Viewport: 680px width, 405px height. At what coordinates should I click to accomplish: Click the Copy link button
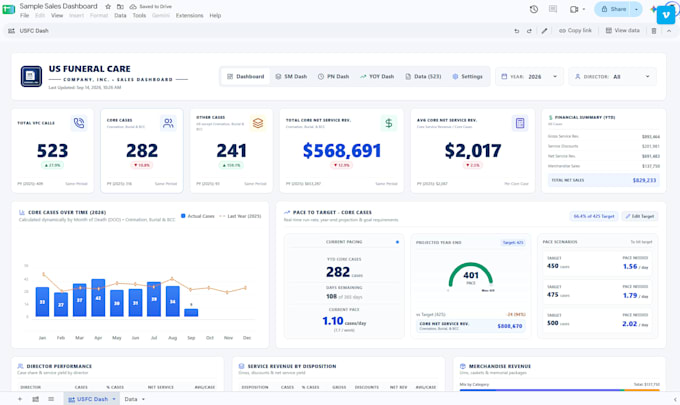pyautogui.click(x=575, y=30)
